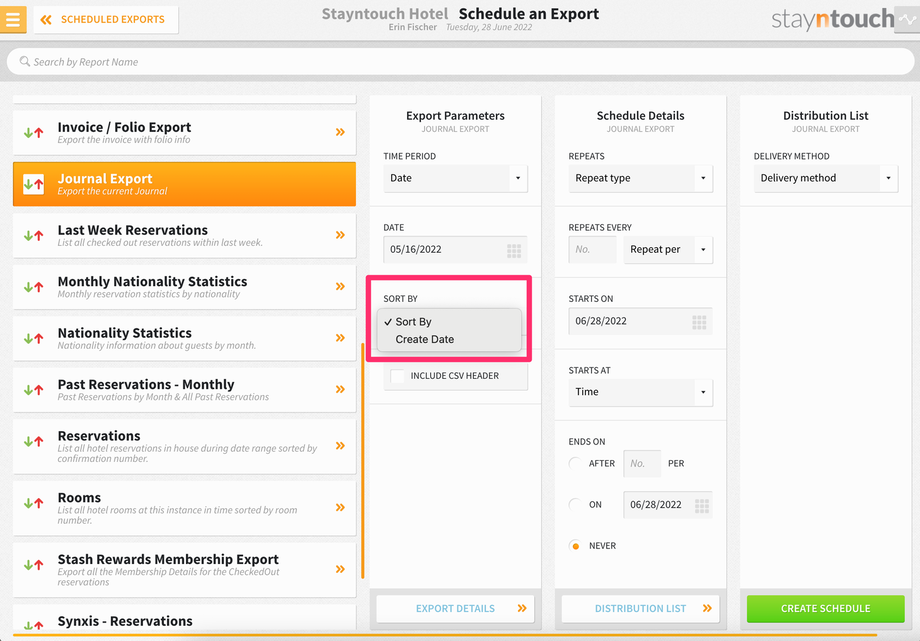The height and width of the screenshot is (641, 920).
Task: Click the Ends On date field 06/28/2022
Action: pyautogui.click(x=668, y=505)
